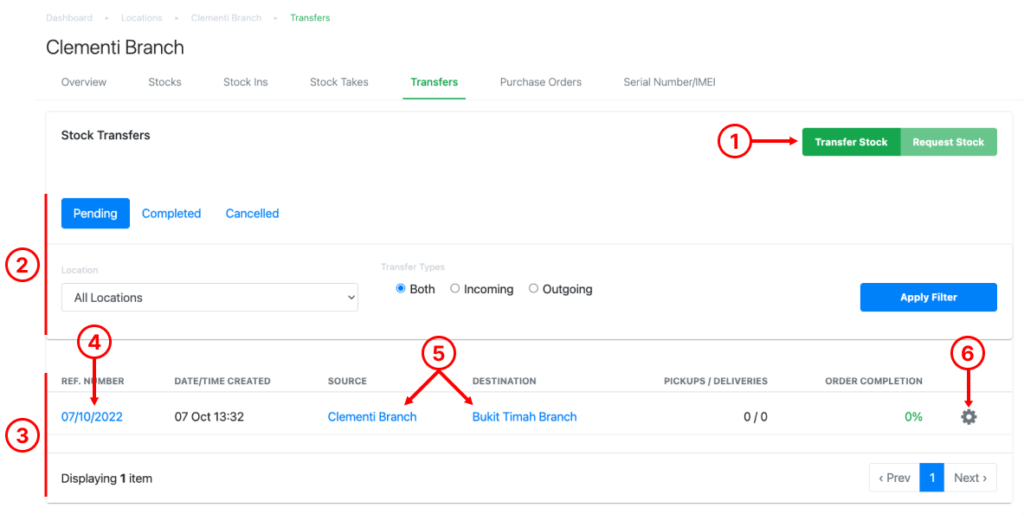Open the Serial Number/IMEI tab

click(x=669, y=82)
